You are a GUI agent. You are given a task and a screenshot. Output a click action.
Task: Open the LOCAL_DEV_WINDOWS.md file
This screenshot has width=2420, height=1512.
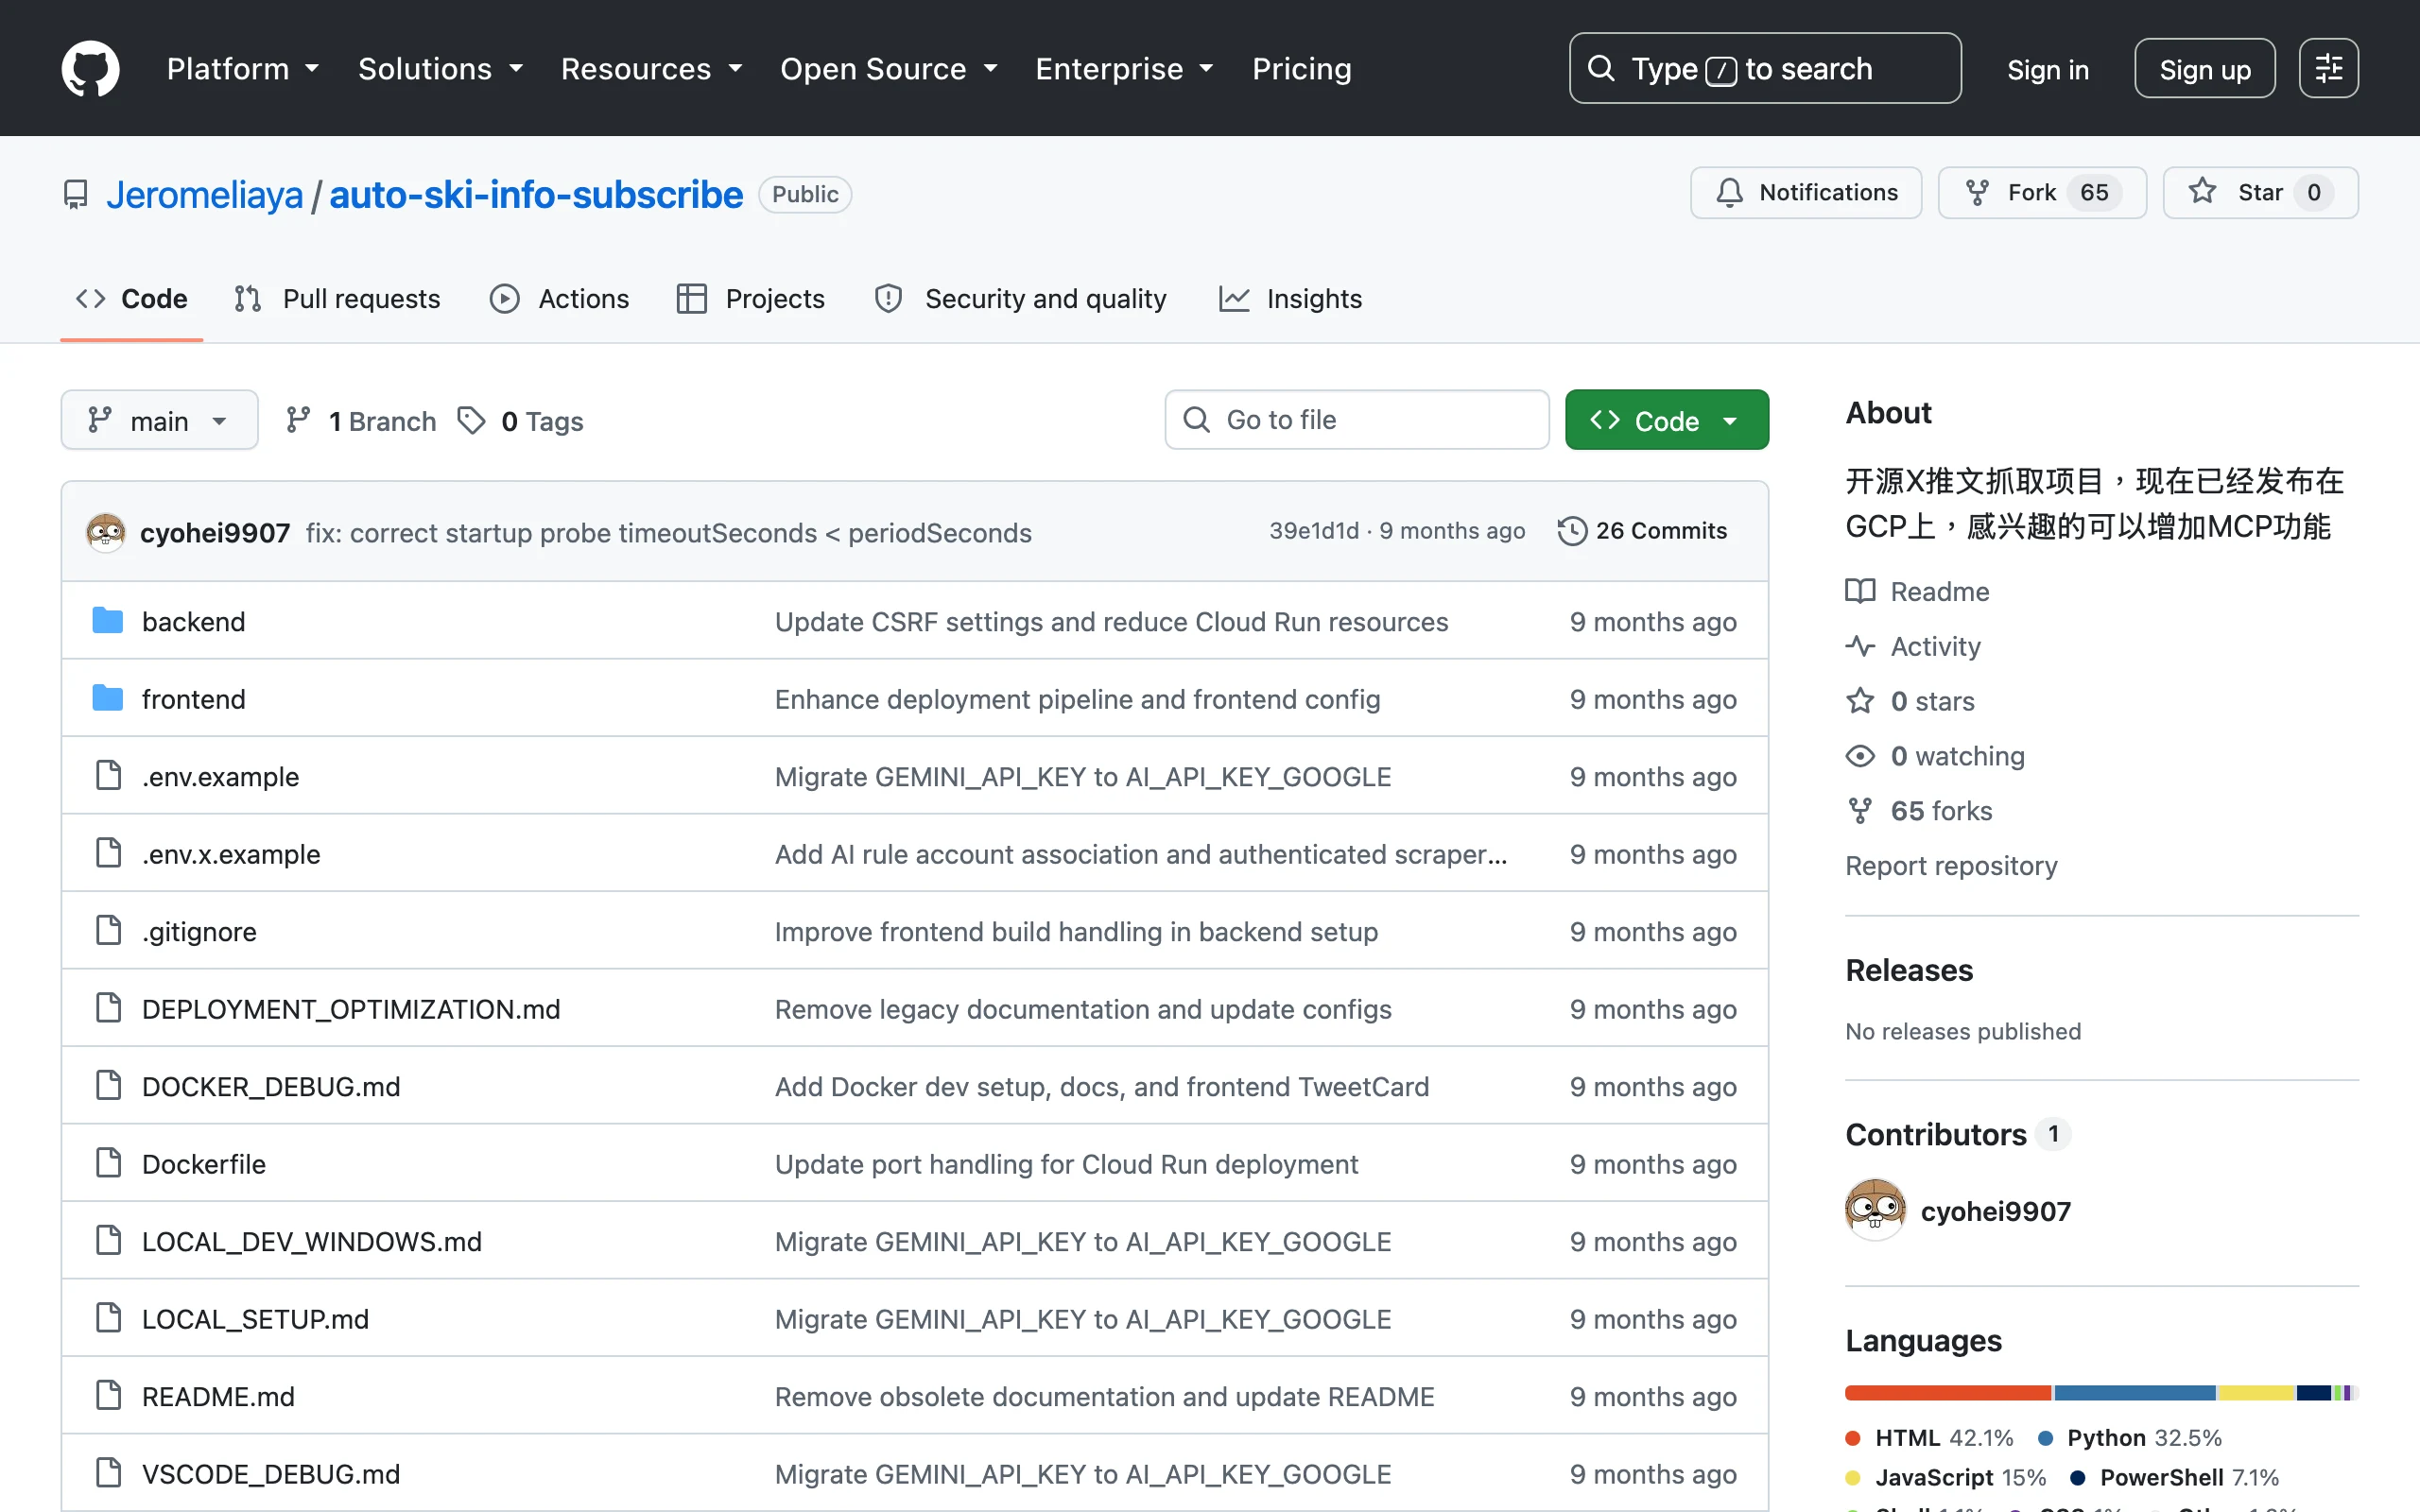pos(312,1241)
